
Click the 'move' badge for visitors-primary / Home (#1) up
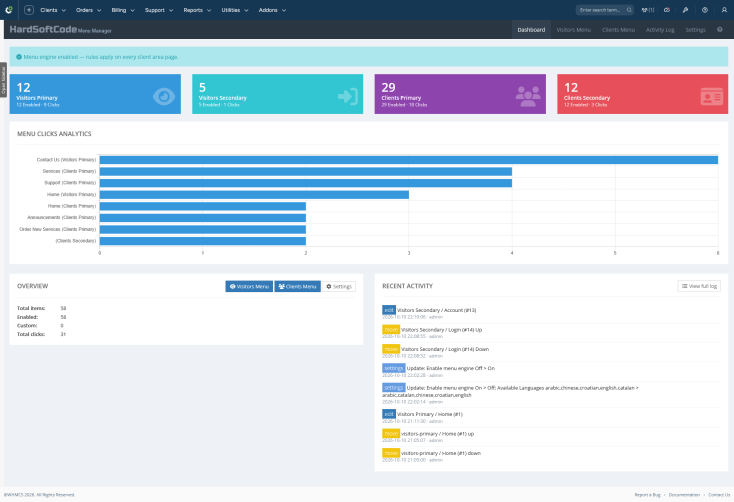[x=391, y=434]
